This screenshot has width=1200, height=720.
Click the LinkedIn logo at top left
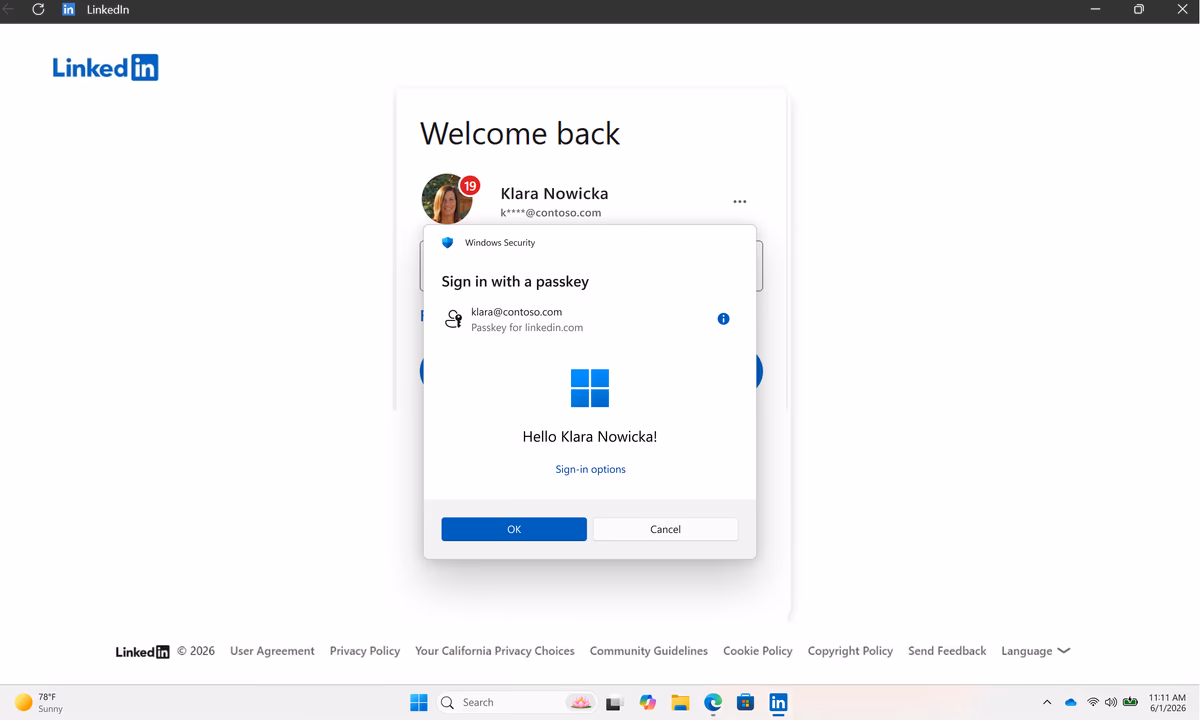[x=105, y=68]
